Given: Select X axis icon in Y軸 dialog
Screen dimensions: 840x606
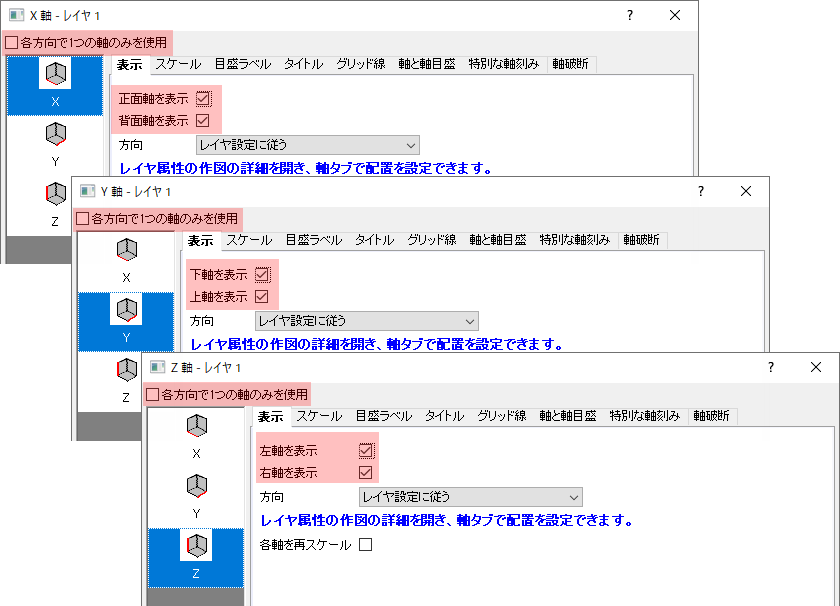Looking at the screenshot, I should click(126, 250).
